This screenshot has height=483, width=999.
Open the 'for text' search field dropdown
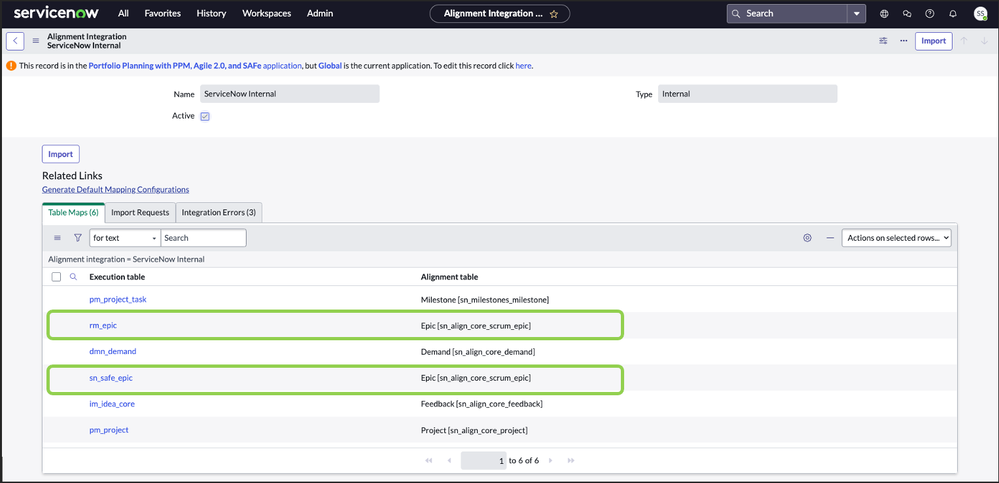coord(125,238)
